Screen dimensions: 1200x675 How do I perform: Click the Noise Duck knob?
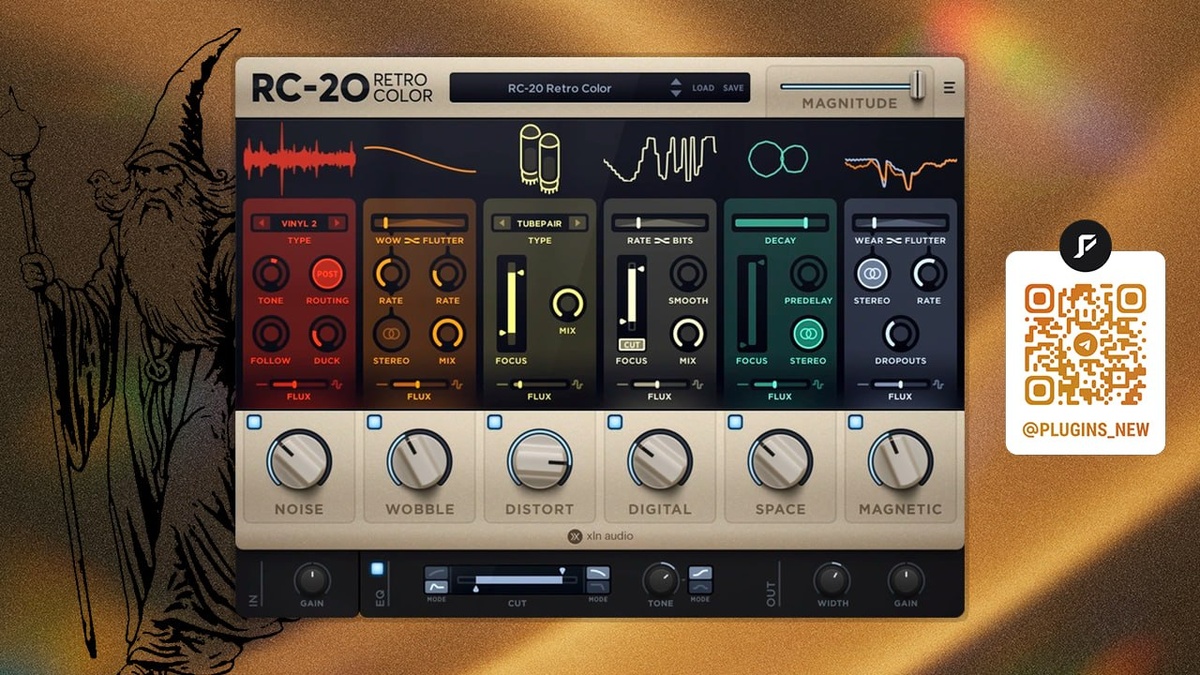(327, 333)
